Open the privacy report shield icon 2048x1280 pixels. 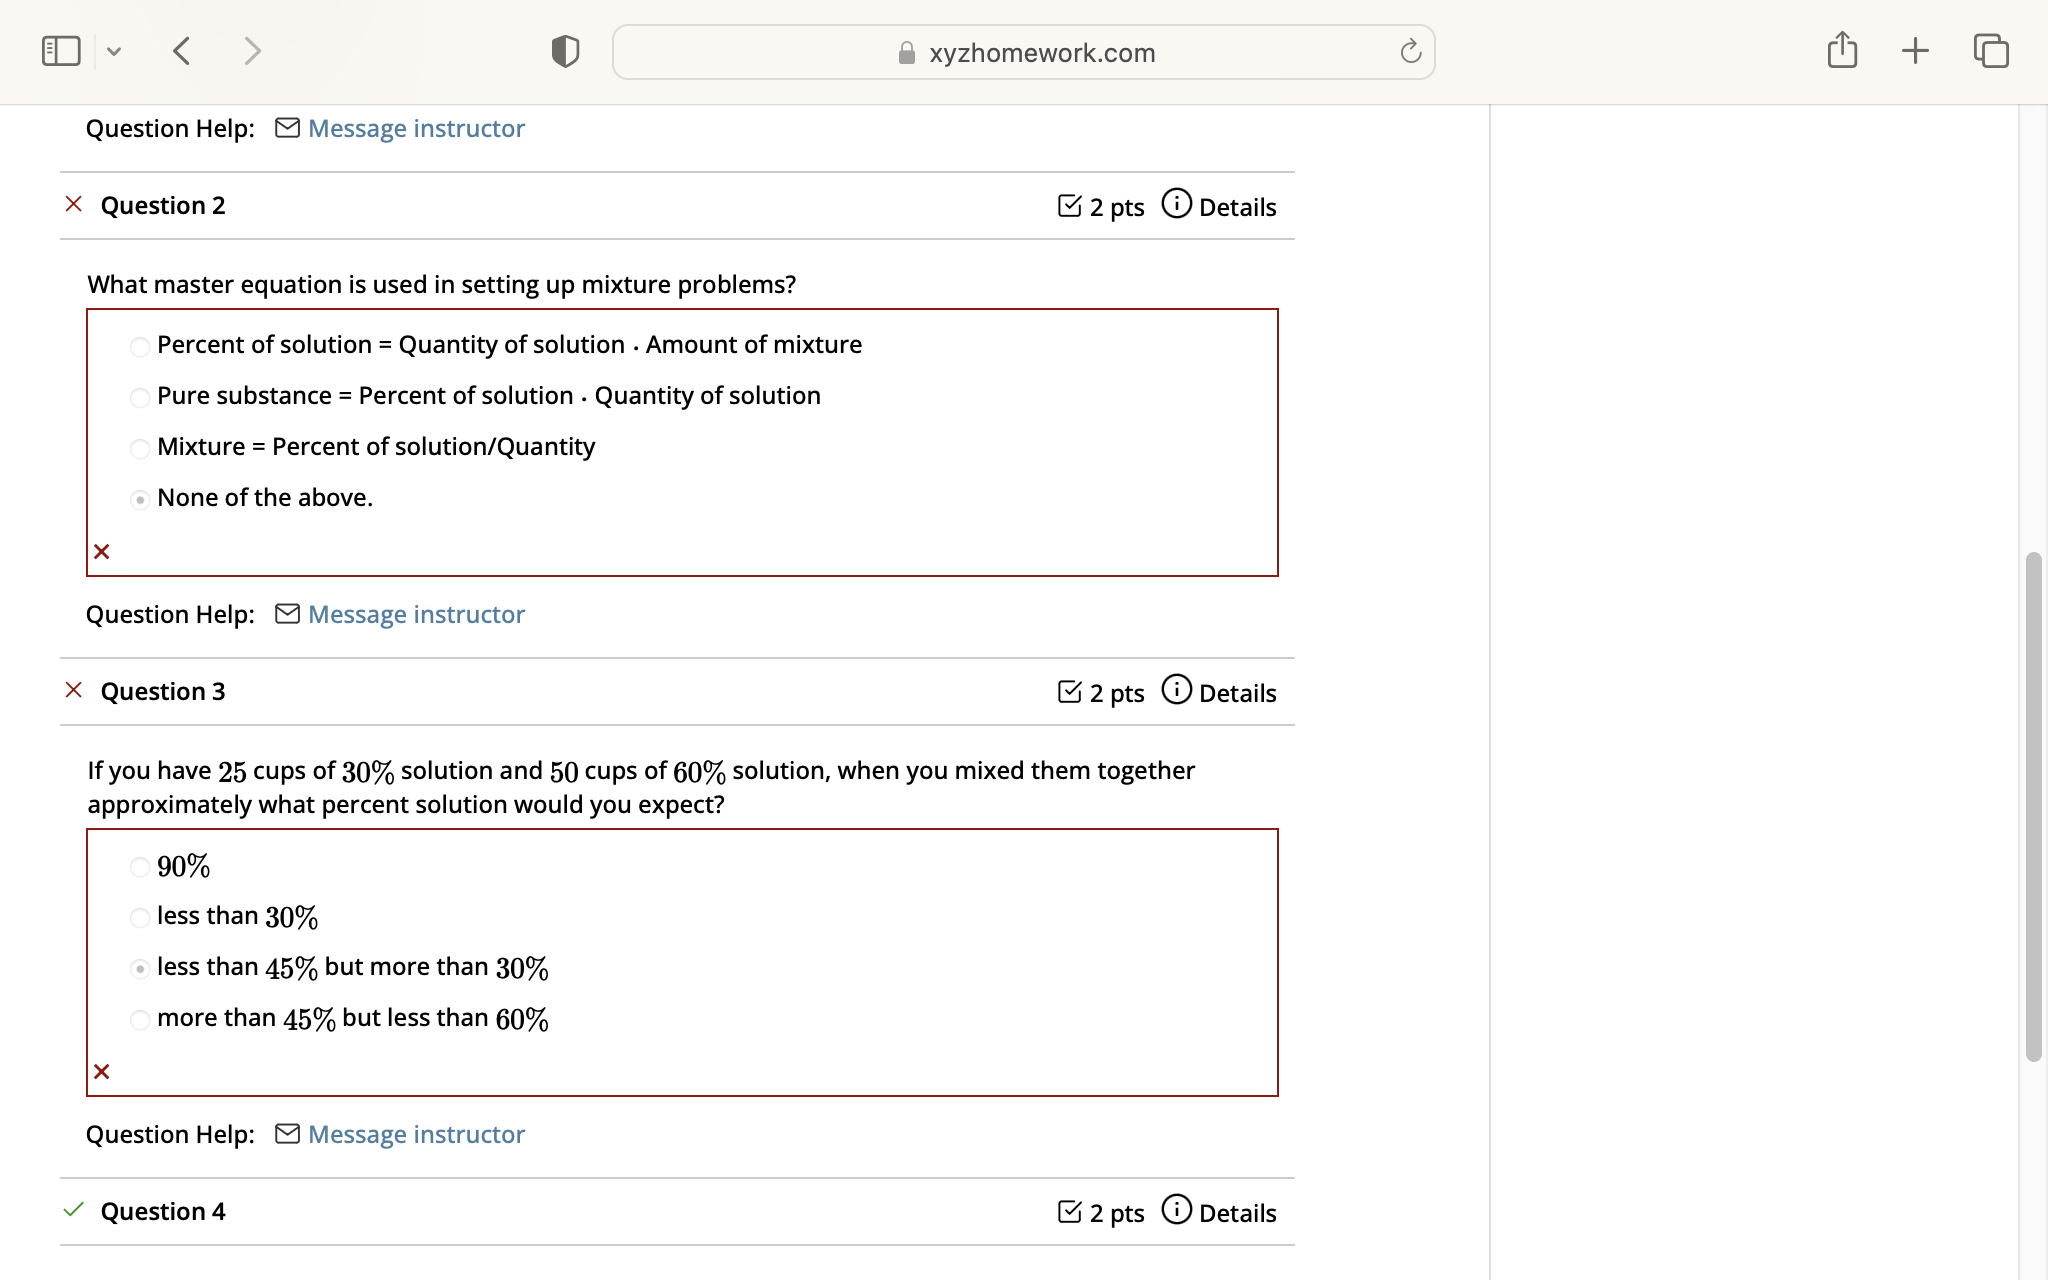tap(564, 50)
